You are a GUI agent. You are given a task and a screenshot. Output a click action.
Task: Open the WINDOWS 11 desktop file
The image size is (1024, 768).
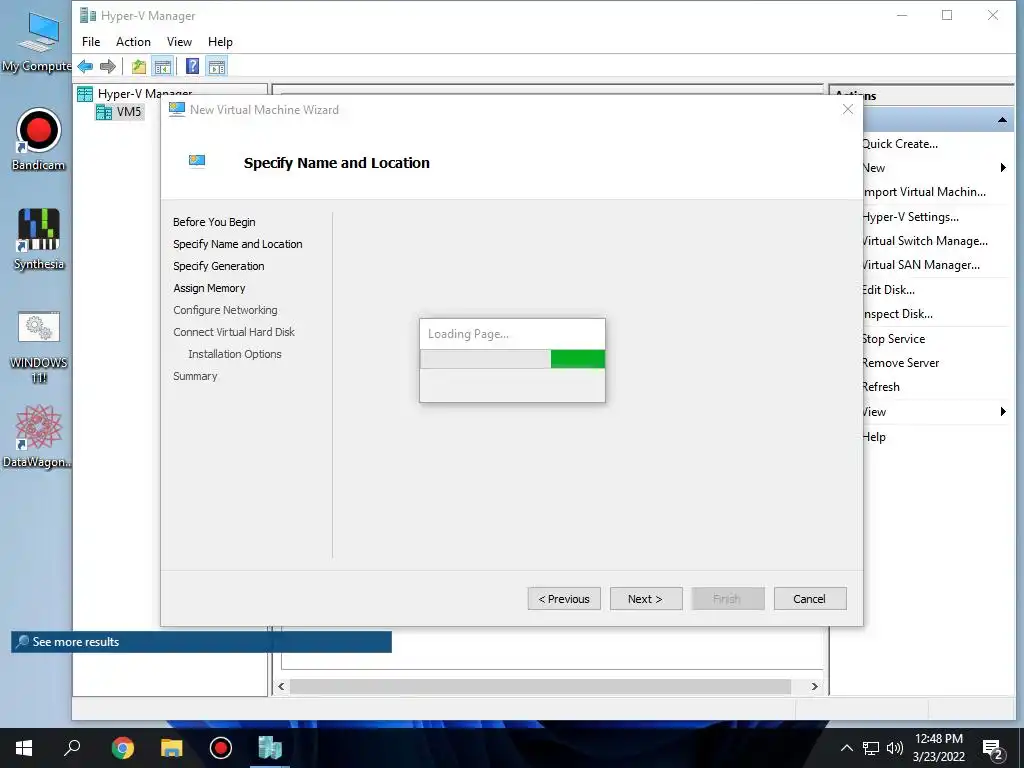(39, 347)
